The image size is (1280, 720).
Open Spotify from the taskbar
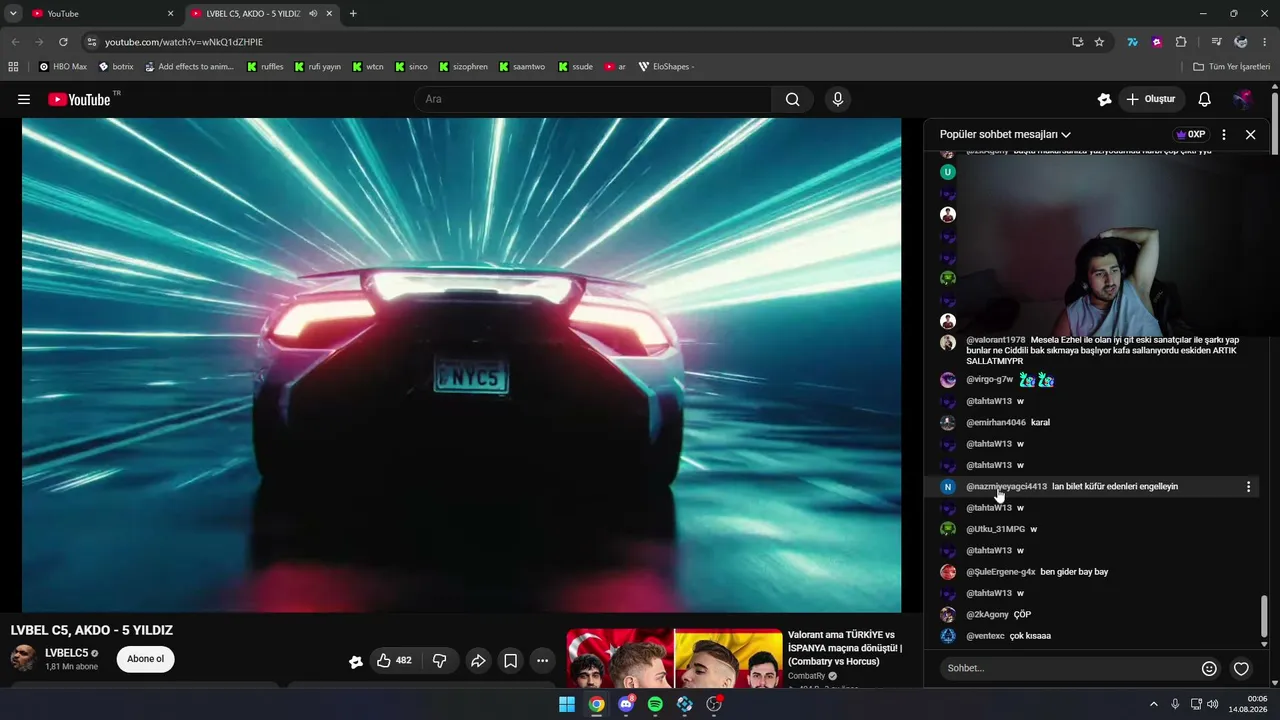point(655,704)
